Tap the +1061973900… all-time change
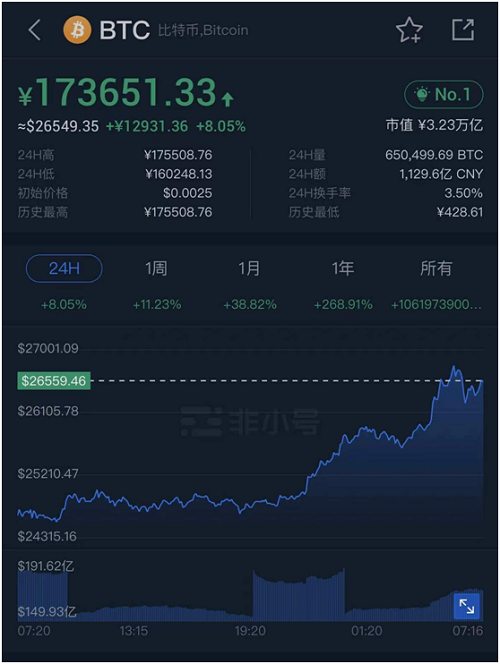This screenshot has width=500, height=664. [436, 304]
